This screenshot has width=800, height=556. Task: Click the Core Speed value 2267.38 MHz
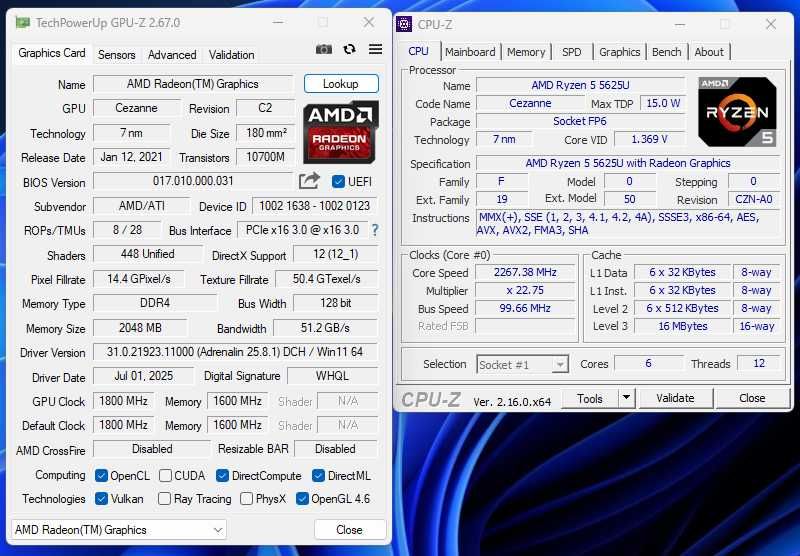pyautogui.click(x=525, y=272)
